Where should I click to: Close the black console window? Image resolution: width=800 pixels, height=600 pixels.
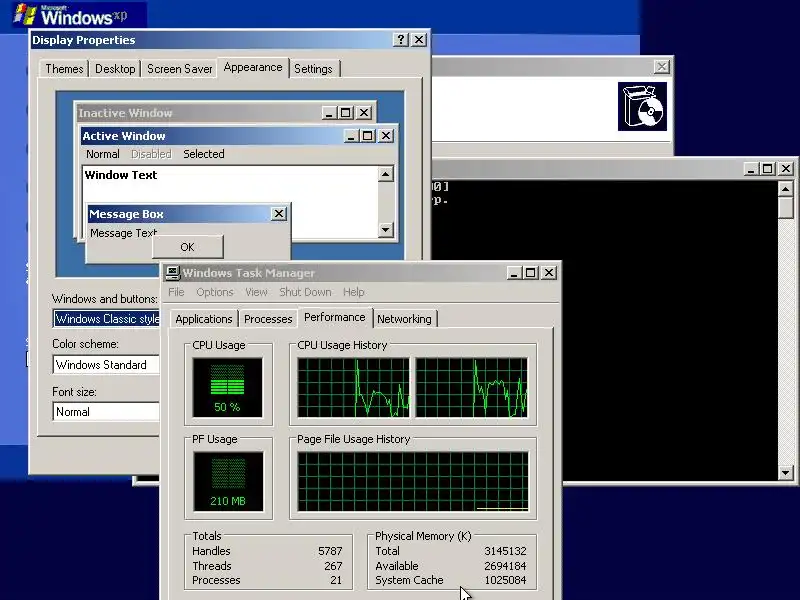point(786,169)
